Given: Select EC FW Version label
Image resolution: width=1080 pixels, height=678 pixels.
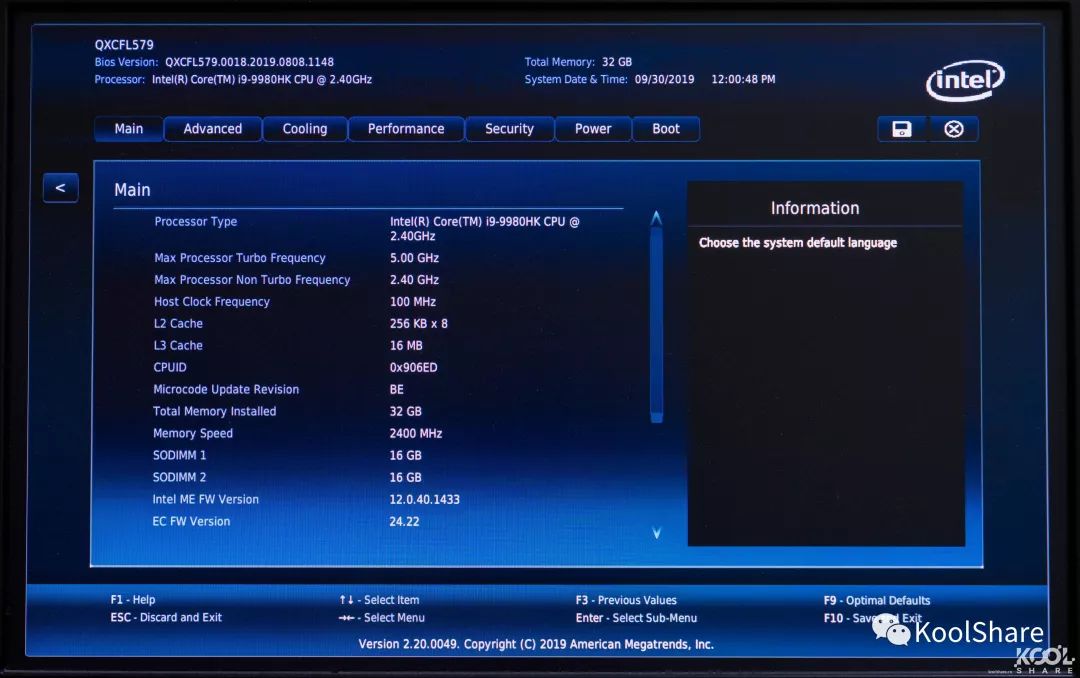Looking at the screenshot, I should point(191,522).
